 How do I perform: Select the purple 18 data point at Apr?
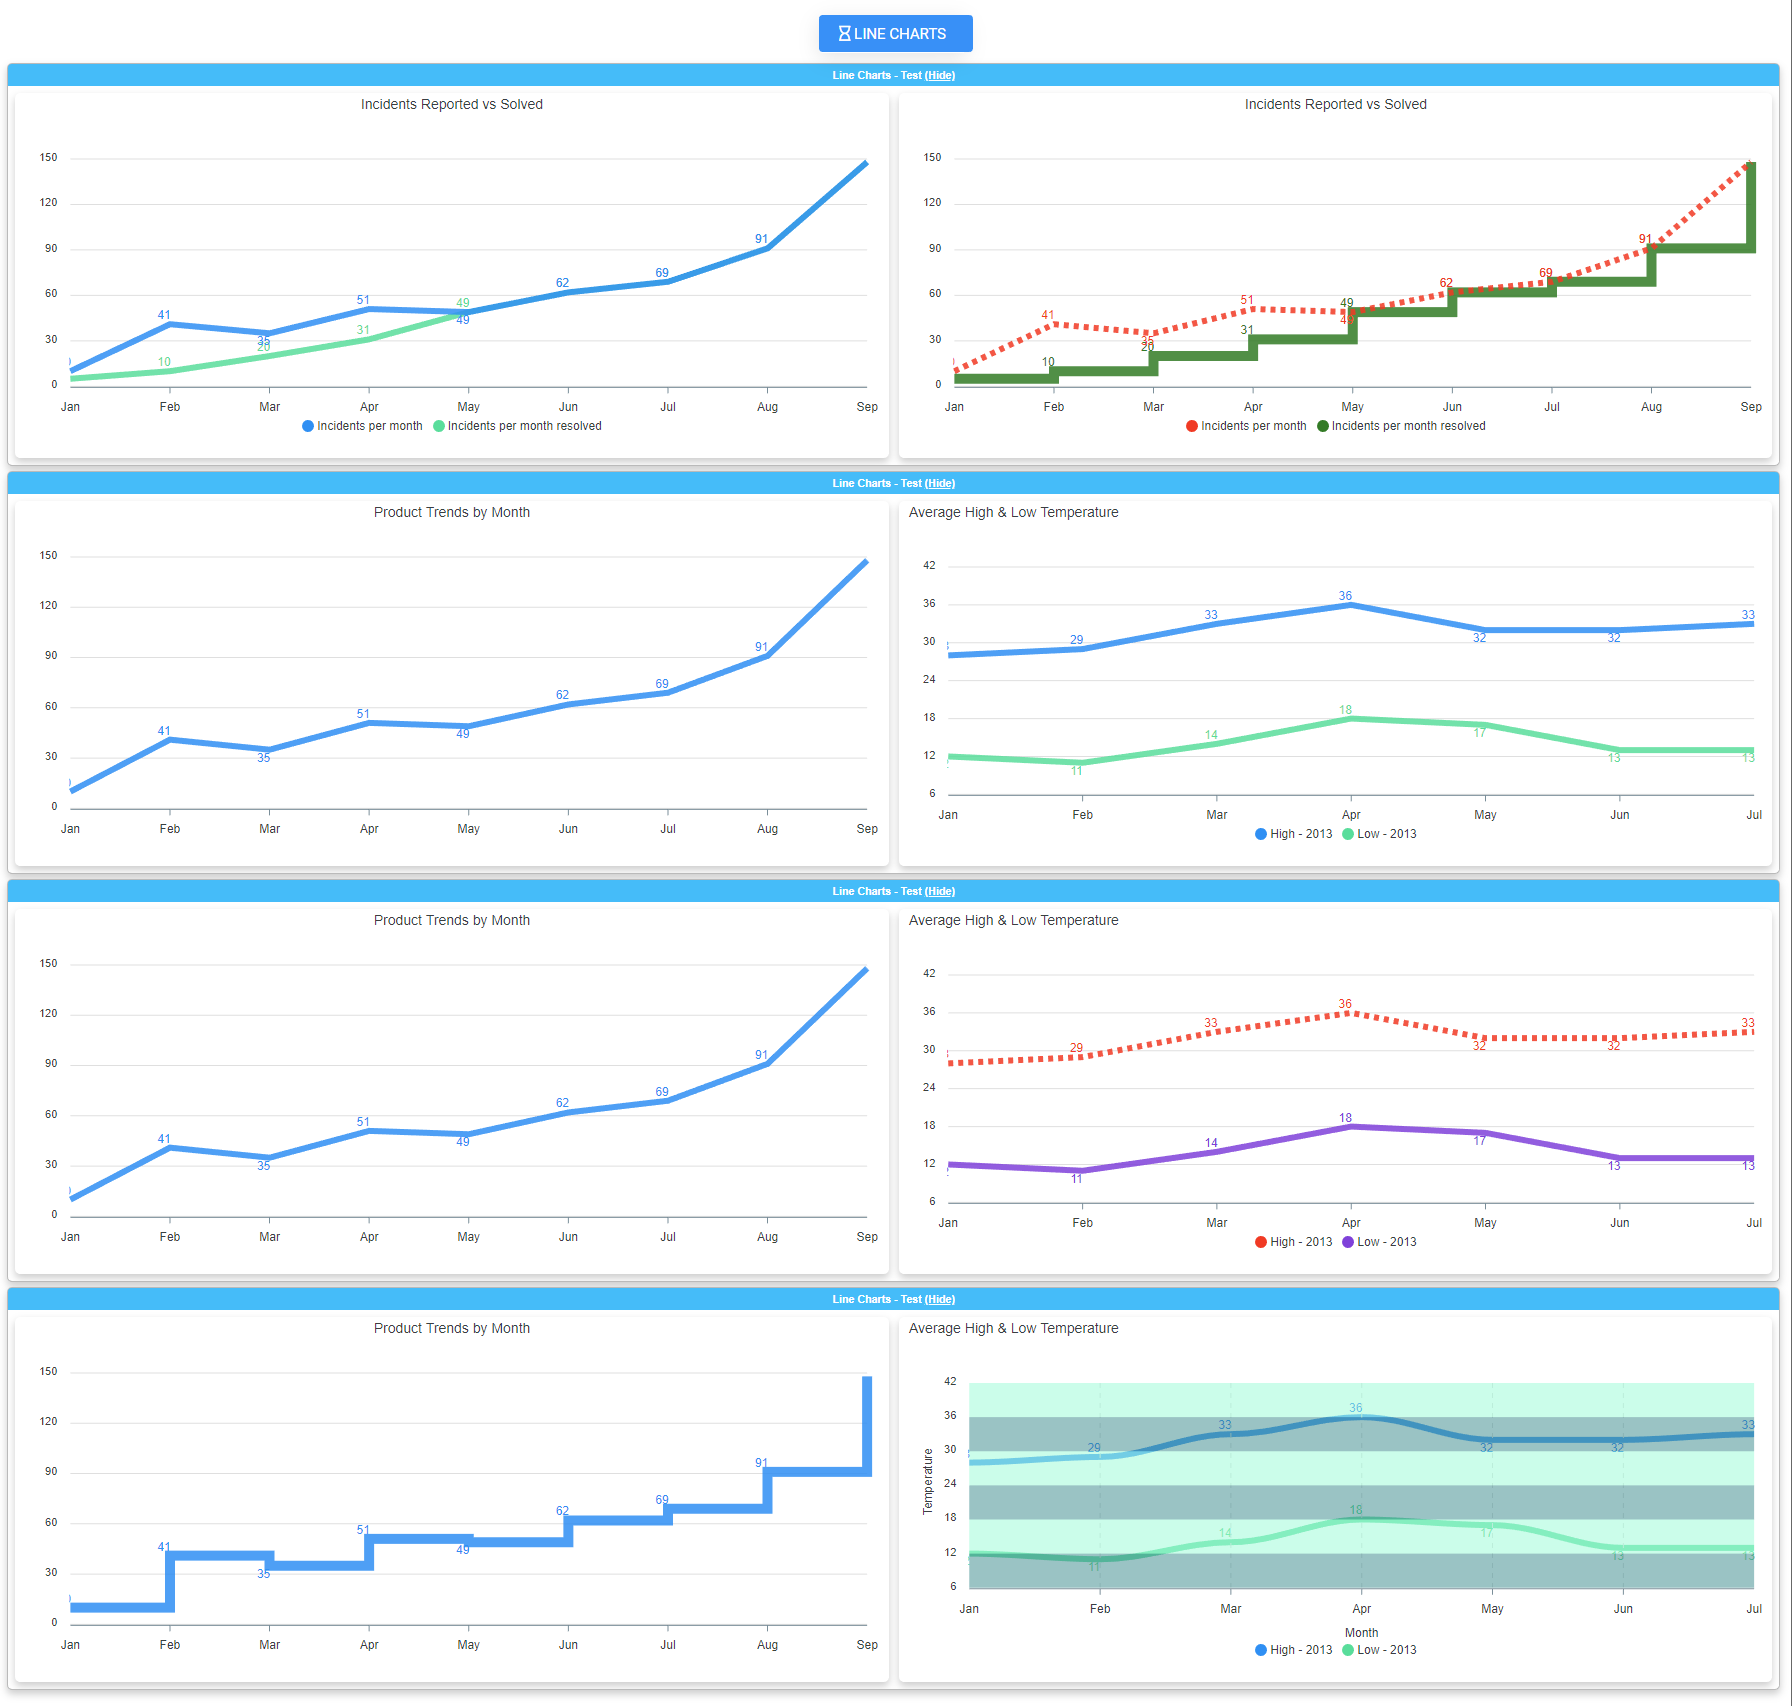tap(1351, 1127)
